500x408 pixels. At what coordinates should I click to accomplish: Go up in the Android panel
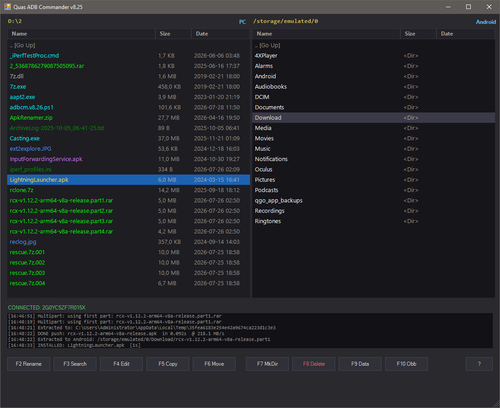[373, 45]
